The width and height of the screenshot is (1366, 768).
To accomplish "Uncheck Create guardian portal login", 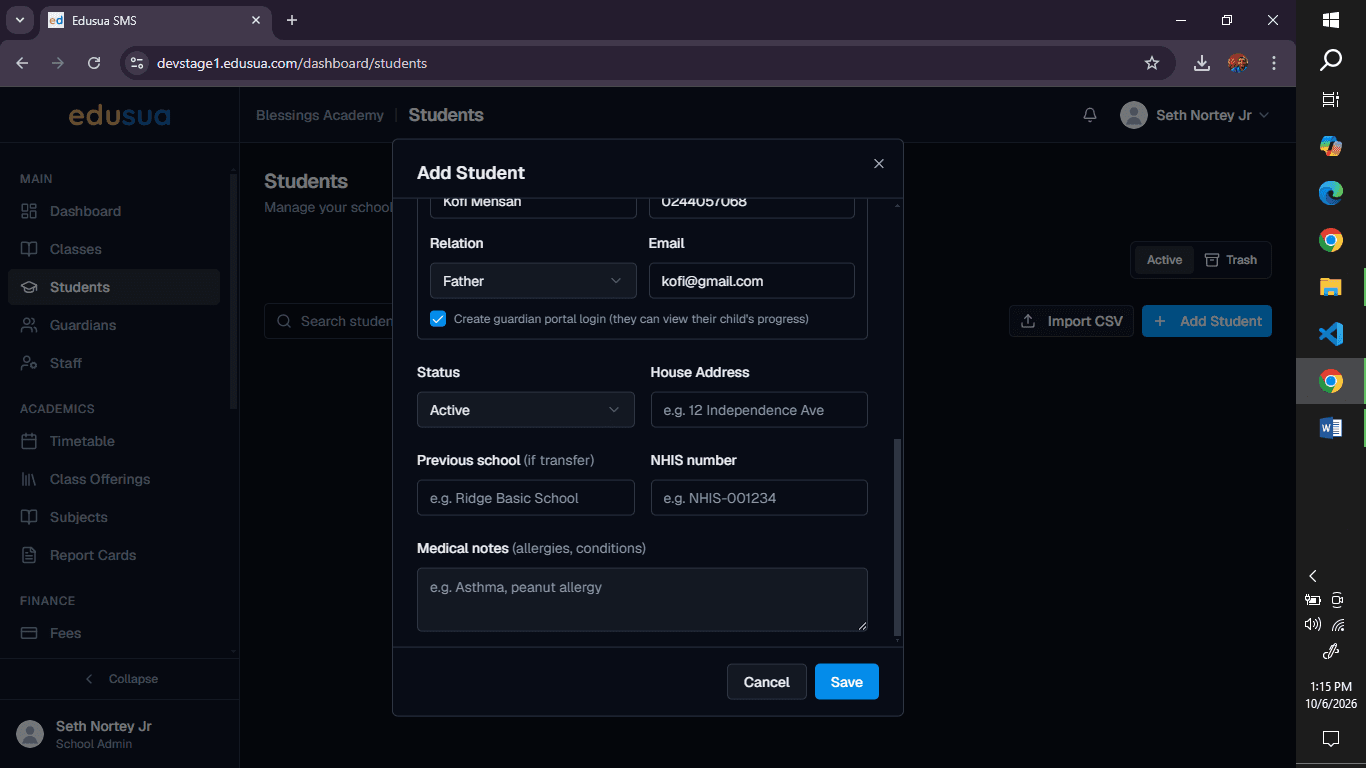I will 438,319.
